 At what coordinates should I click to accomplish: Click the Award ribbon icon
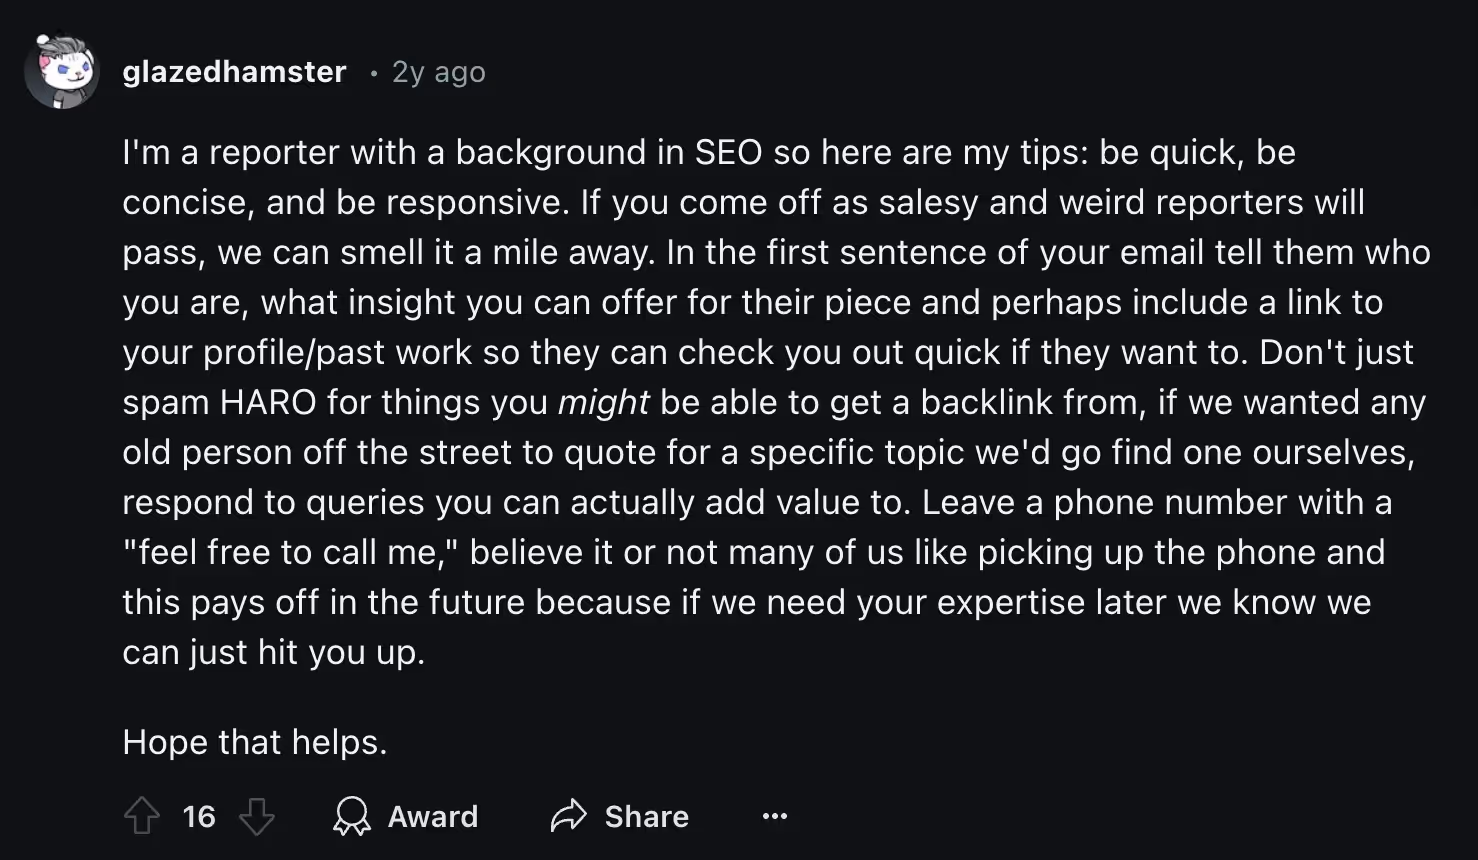[351, 816]
